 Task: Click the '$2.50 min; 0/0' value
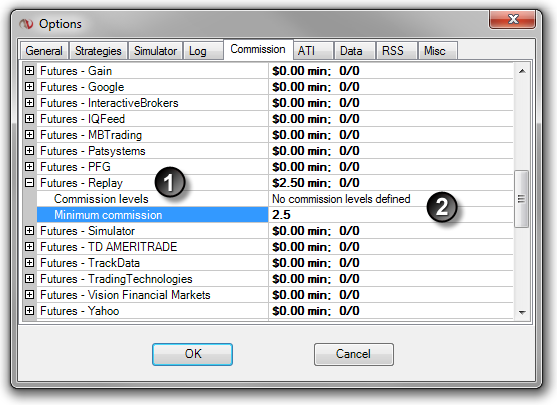(x=316, y=183)
